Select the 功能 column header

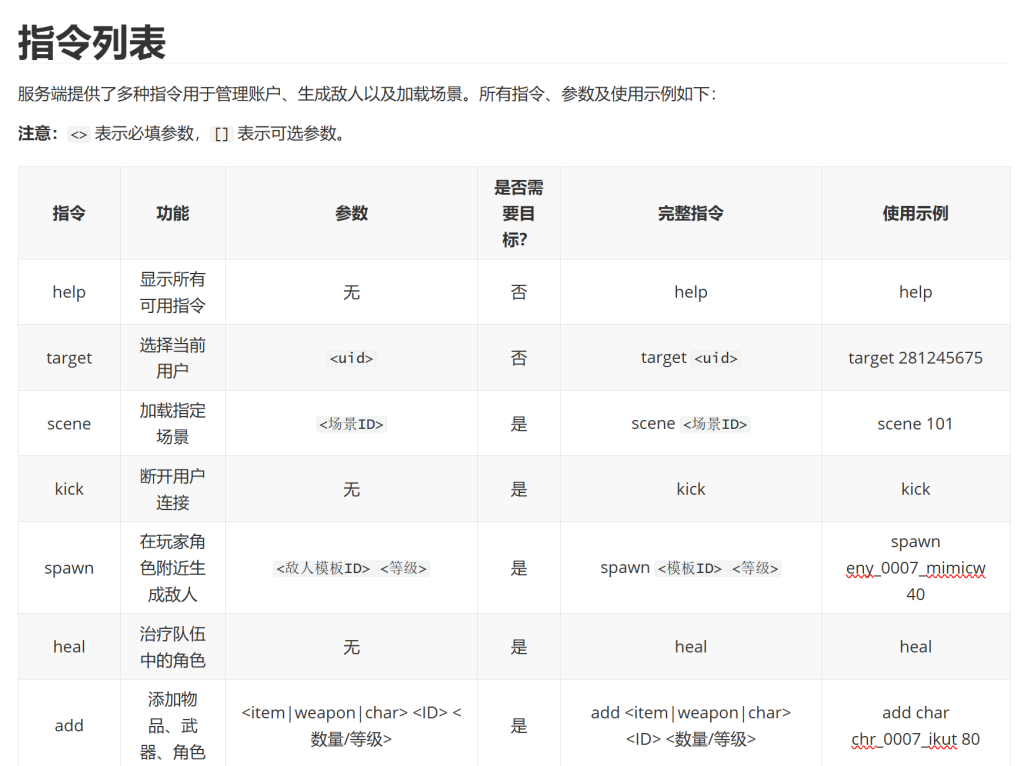[x=172, y=213]
